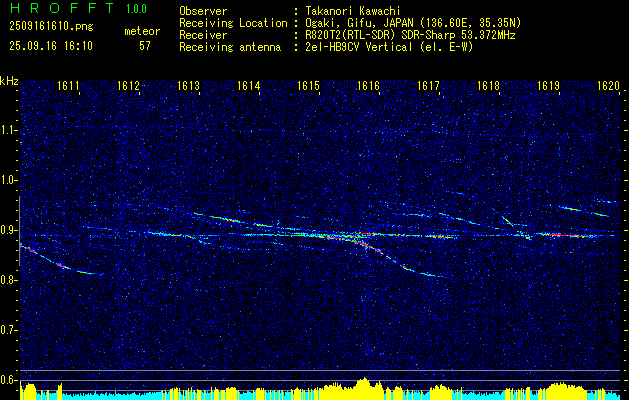Image resolution: width=629 pixels, height=400 pixels.
Task: Select the filename 2509161610.png
Action: [51, 27]
